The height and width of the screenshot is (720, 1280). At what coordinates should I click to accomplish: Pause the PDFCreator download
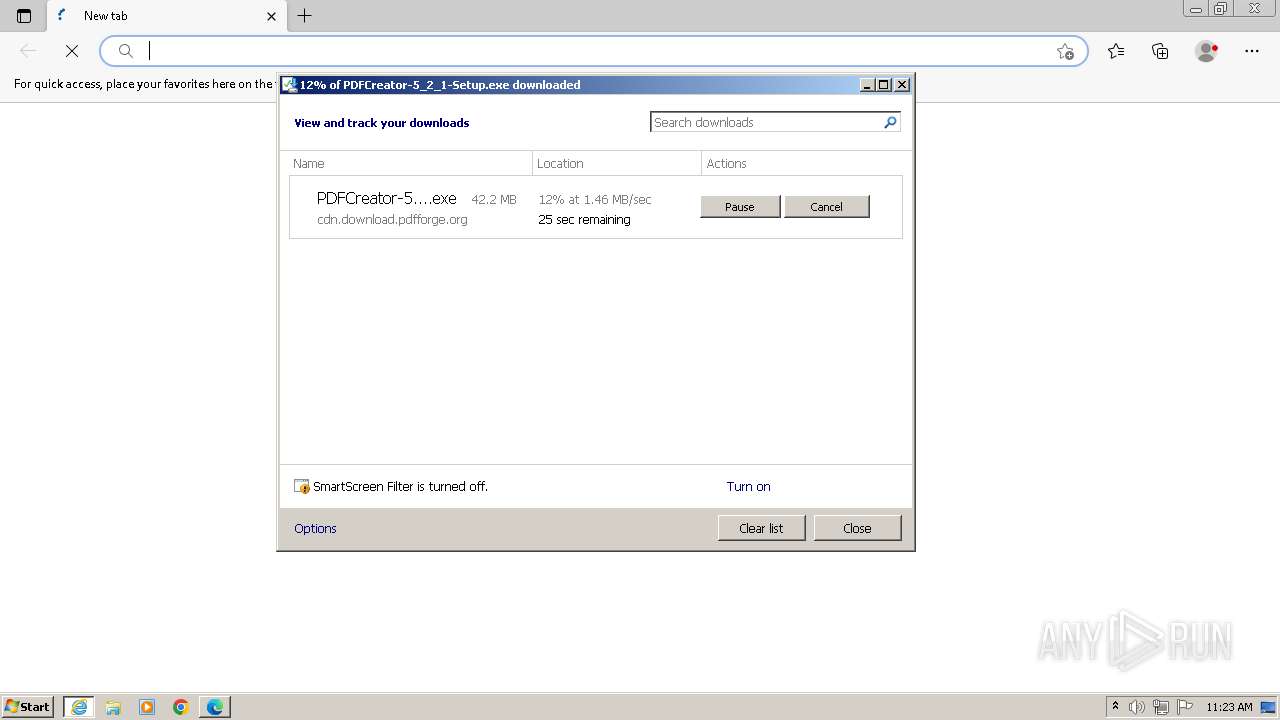click(x=740, y=207)
